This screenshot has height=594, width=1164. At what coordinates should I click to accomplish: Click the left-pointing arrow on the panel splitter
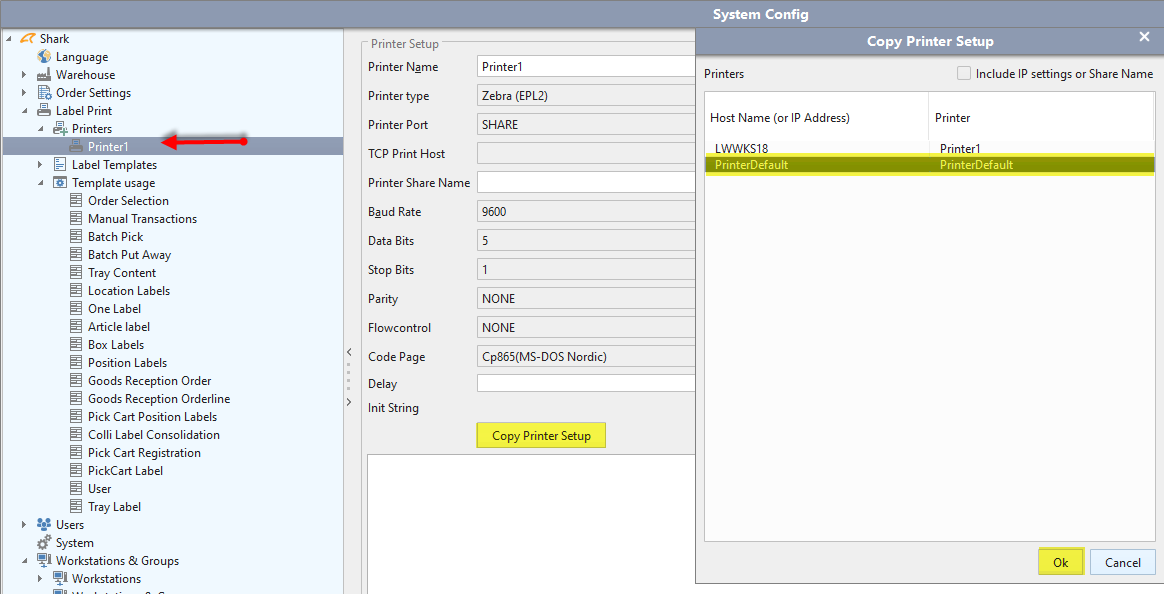[349, 352]
